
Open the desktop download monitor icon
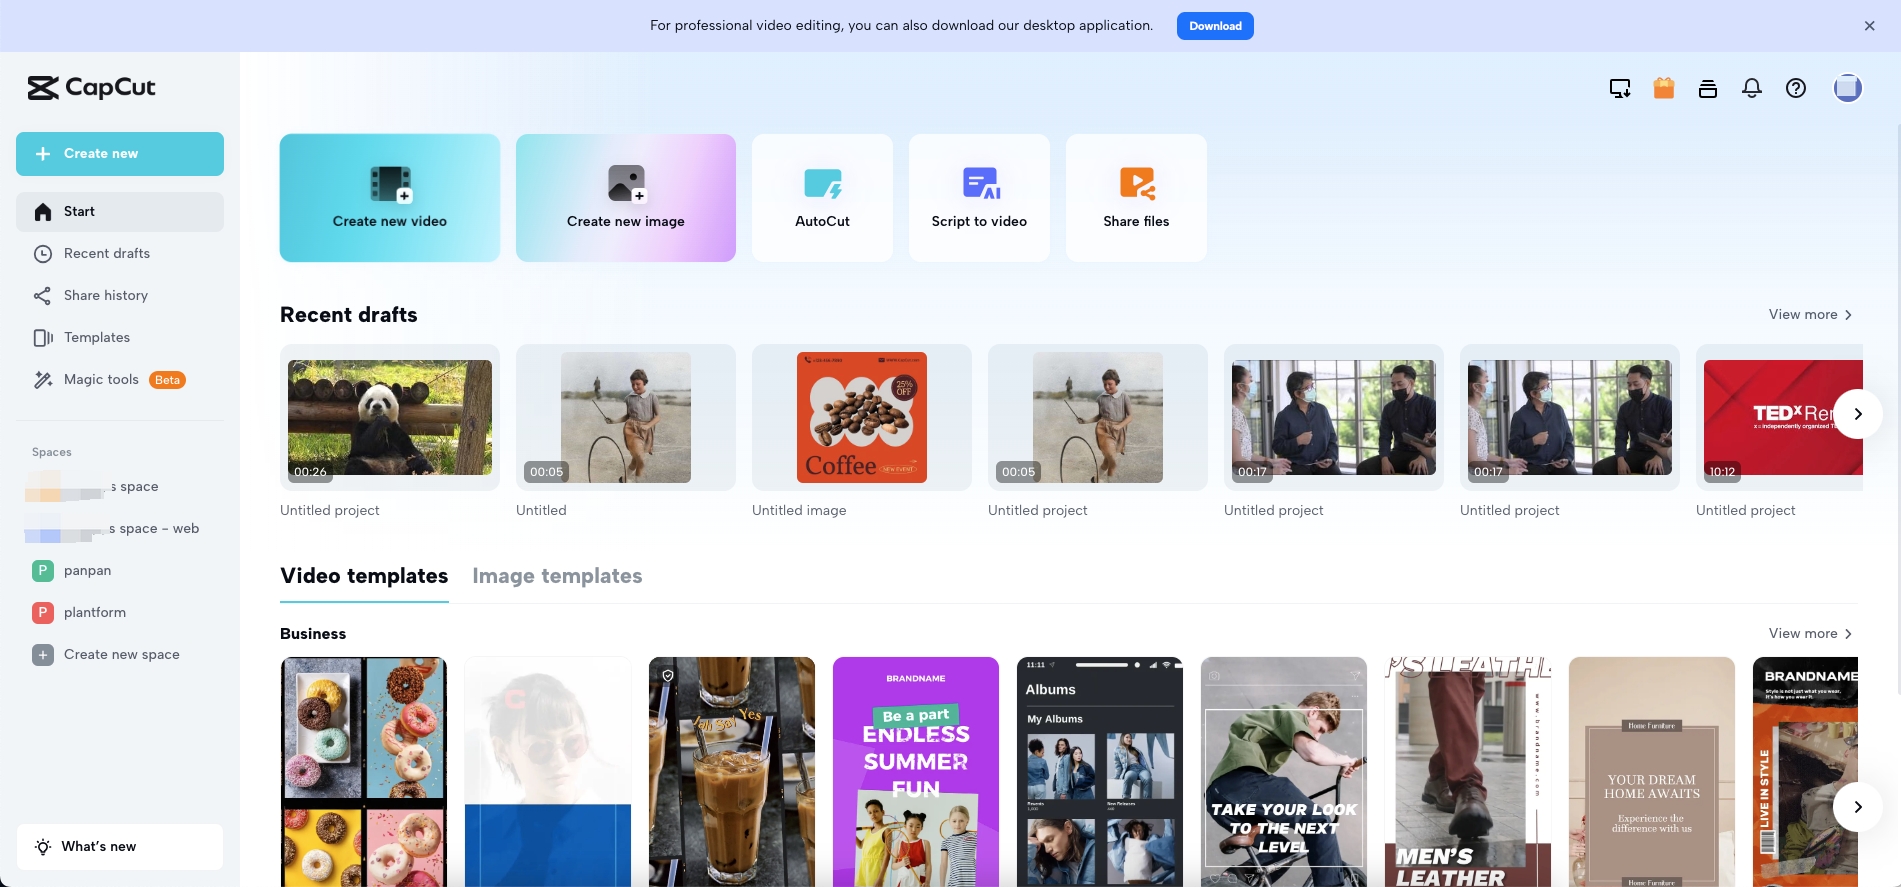(1620, 88)
